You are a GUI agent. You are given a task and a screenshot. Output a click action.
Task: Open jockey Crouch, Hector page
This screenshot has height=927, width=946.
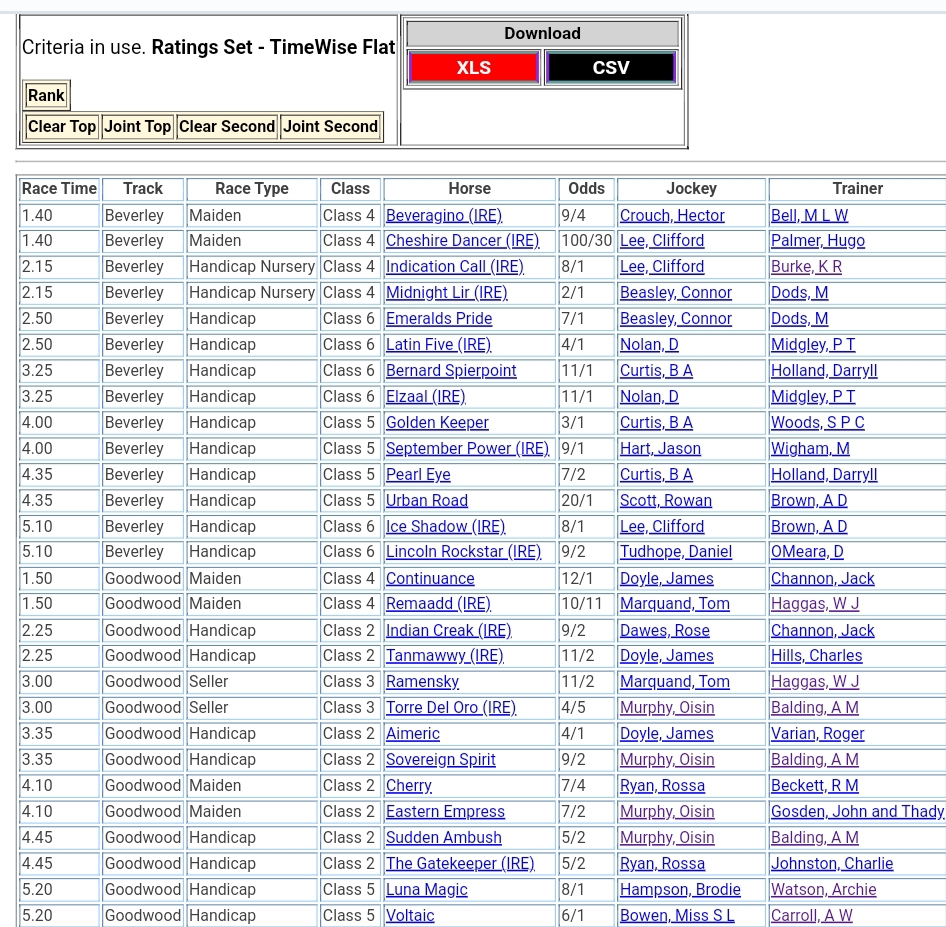(x=672, y=215)
